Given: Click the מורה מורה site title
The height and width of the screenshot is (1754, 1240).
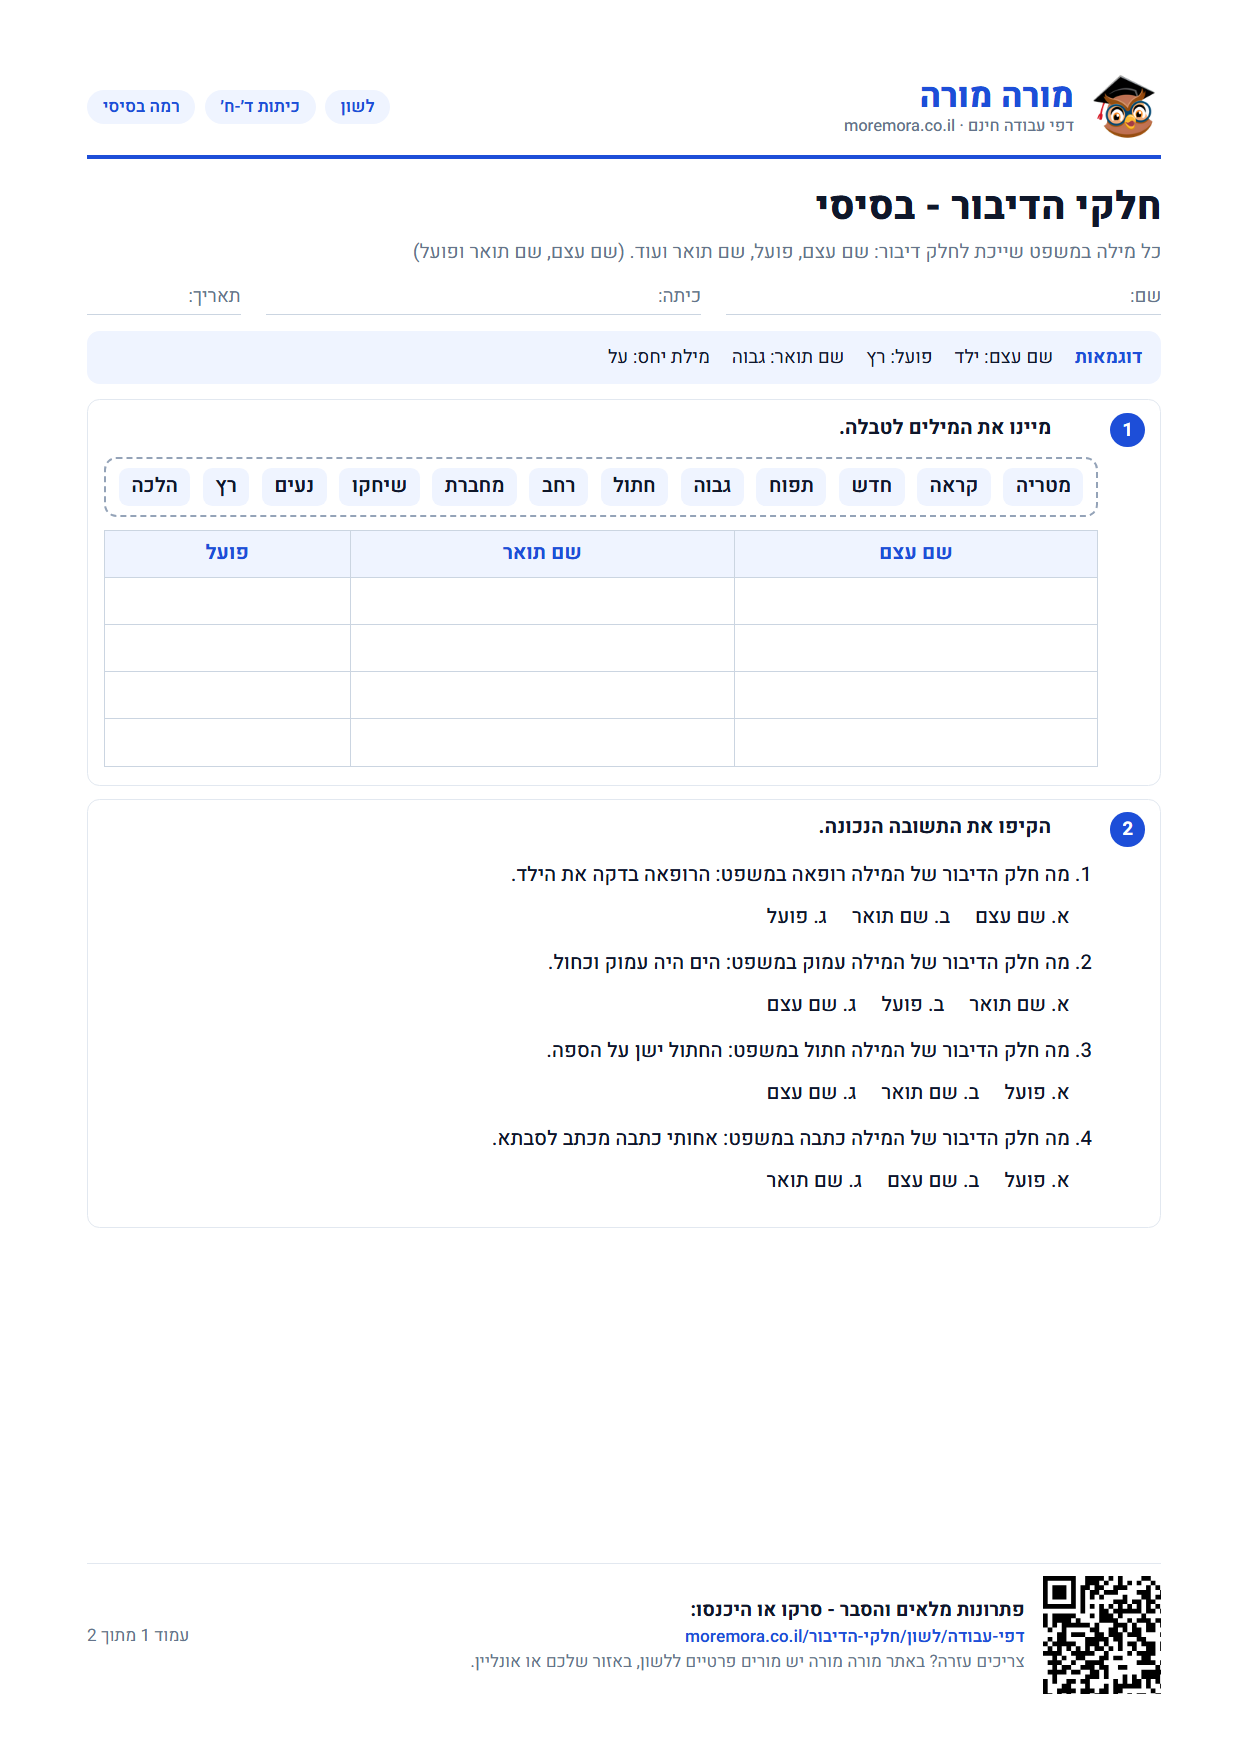Looking at the screenshot, I should pos(996,96).
